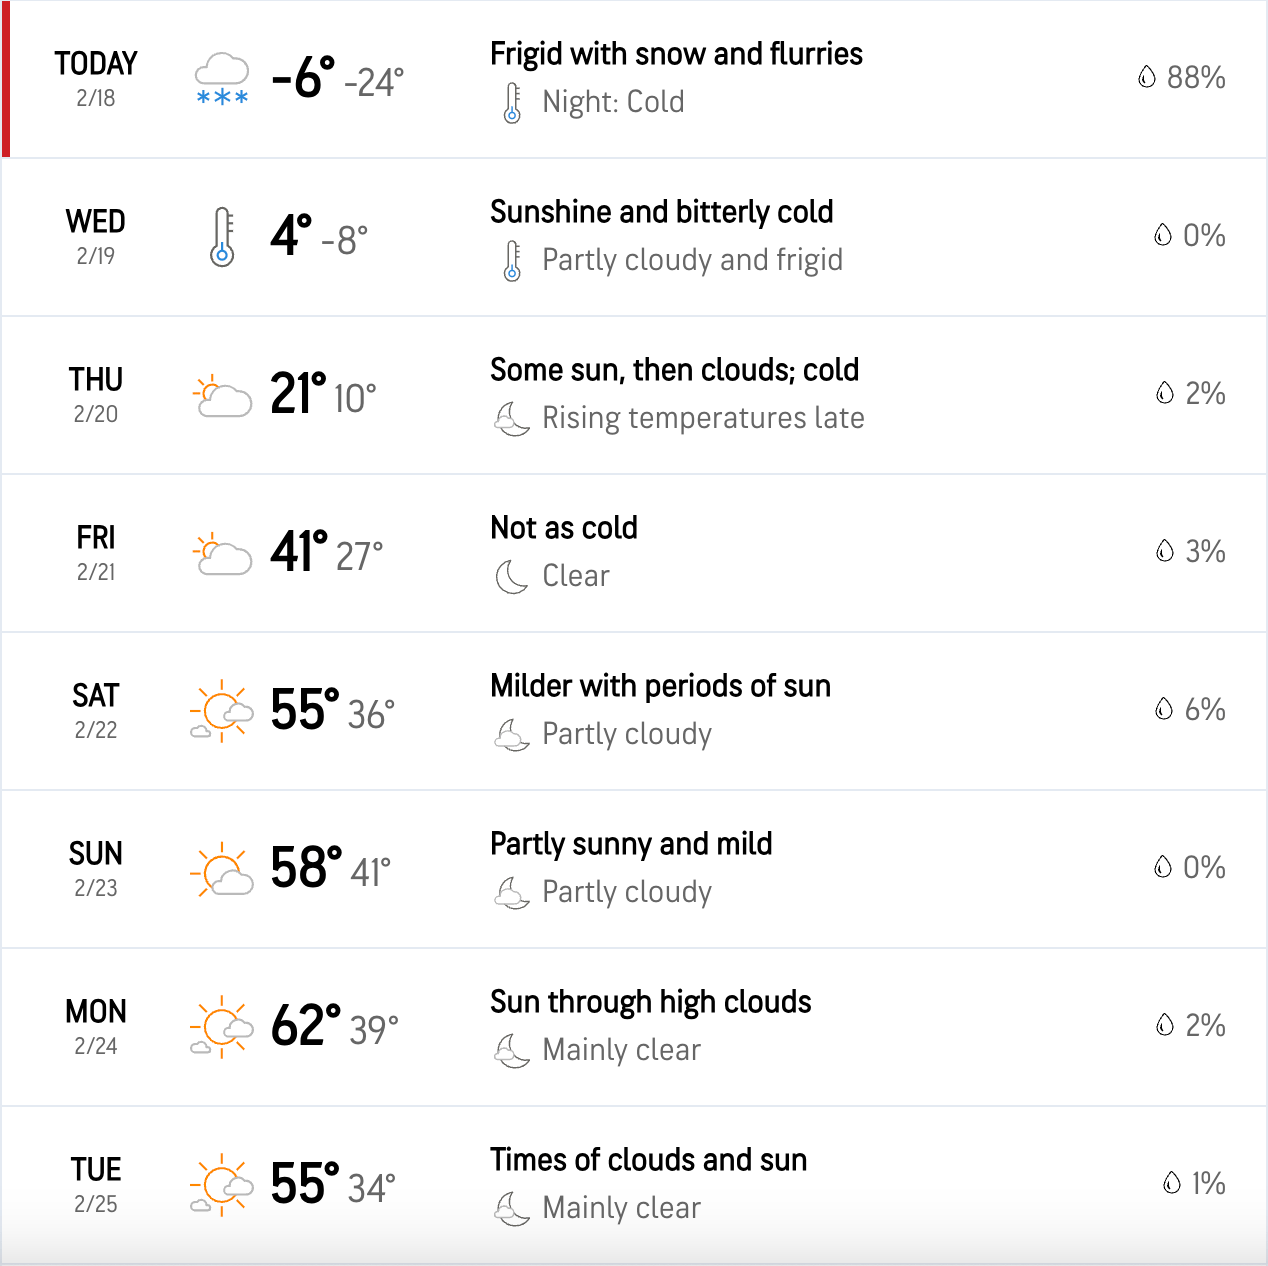Click the snow cloud icon for Today
Screen dimensions: 1268x1266
coord(221,79)
